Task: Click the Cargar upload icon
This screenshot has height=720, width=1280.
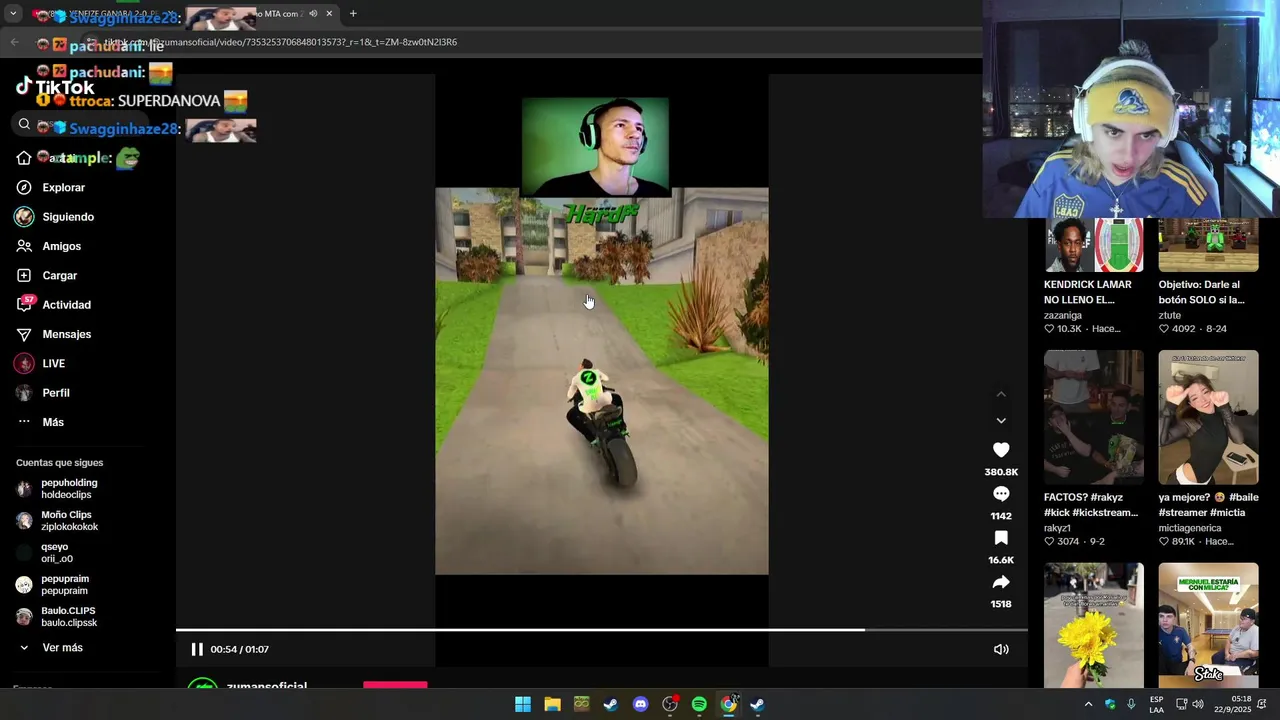Action: tap(24, 275)
